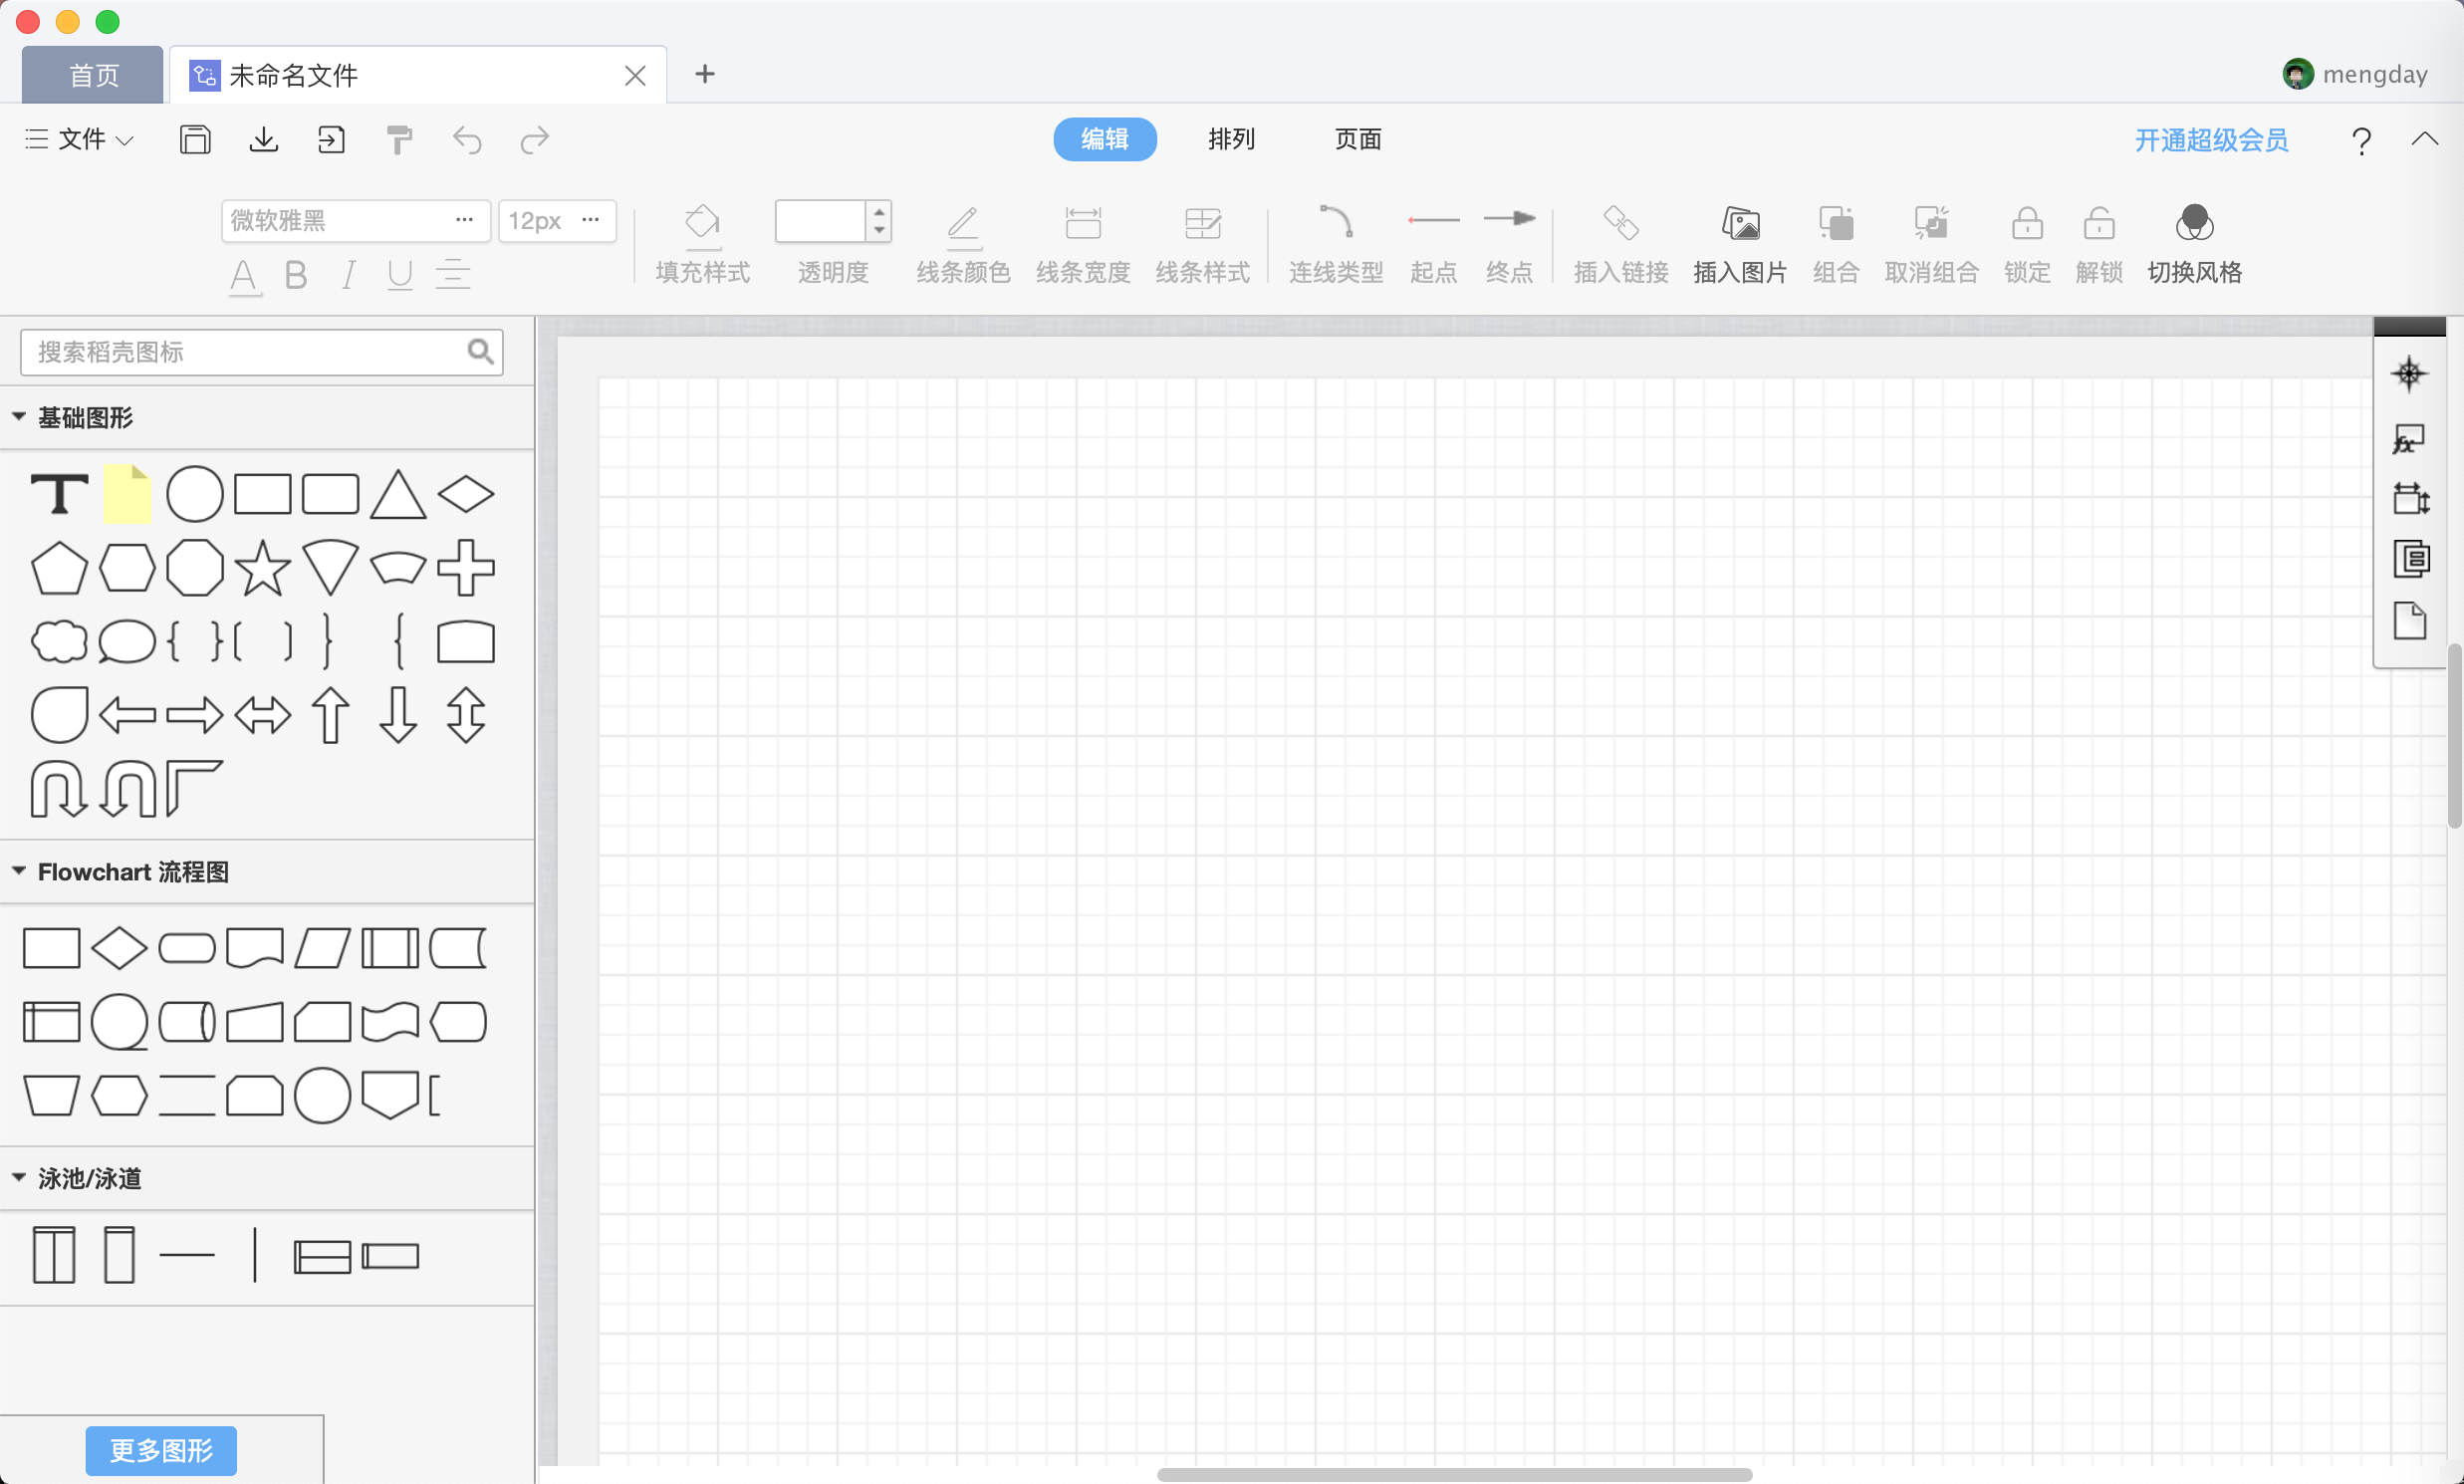Select the yellow sticky note shape
This screenshot has width=2464, height=1484.
127,494
